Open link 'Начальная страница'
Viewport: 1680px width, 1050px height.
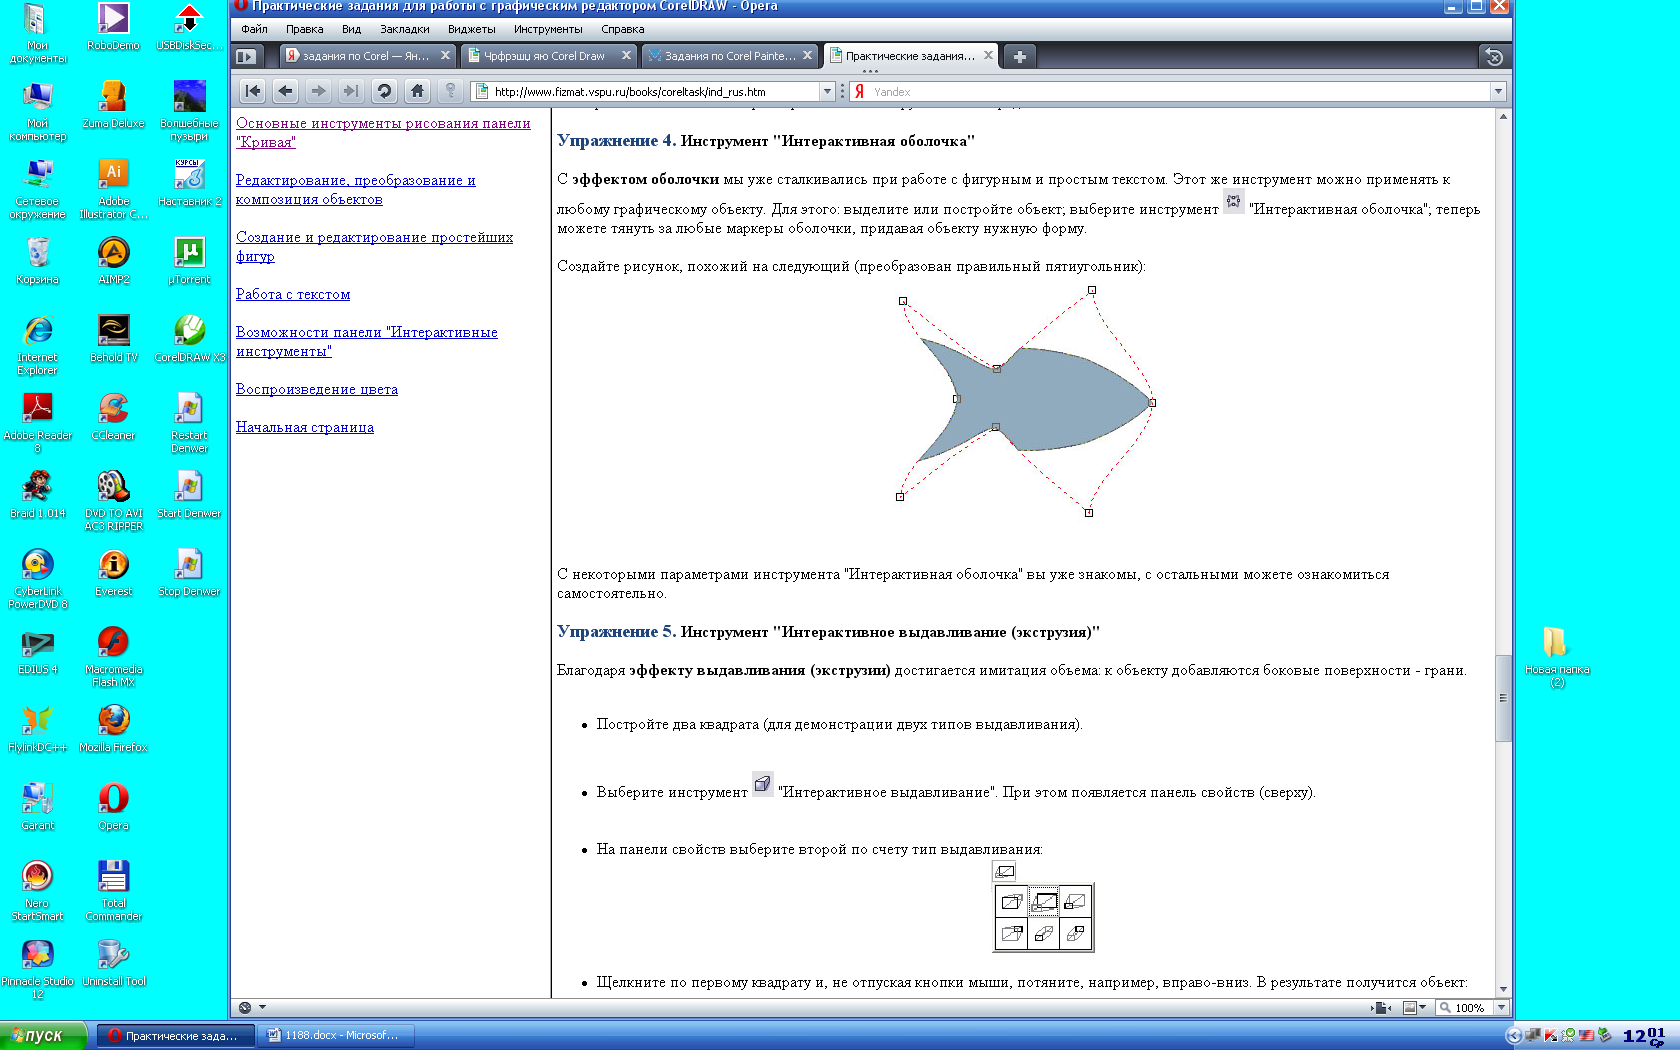coord(305,427)
